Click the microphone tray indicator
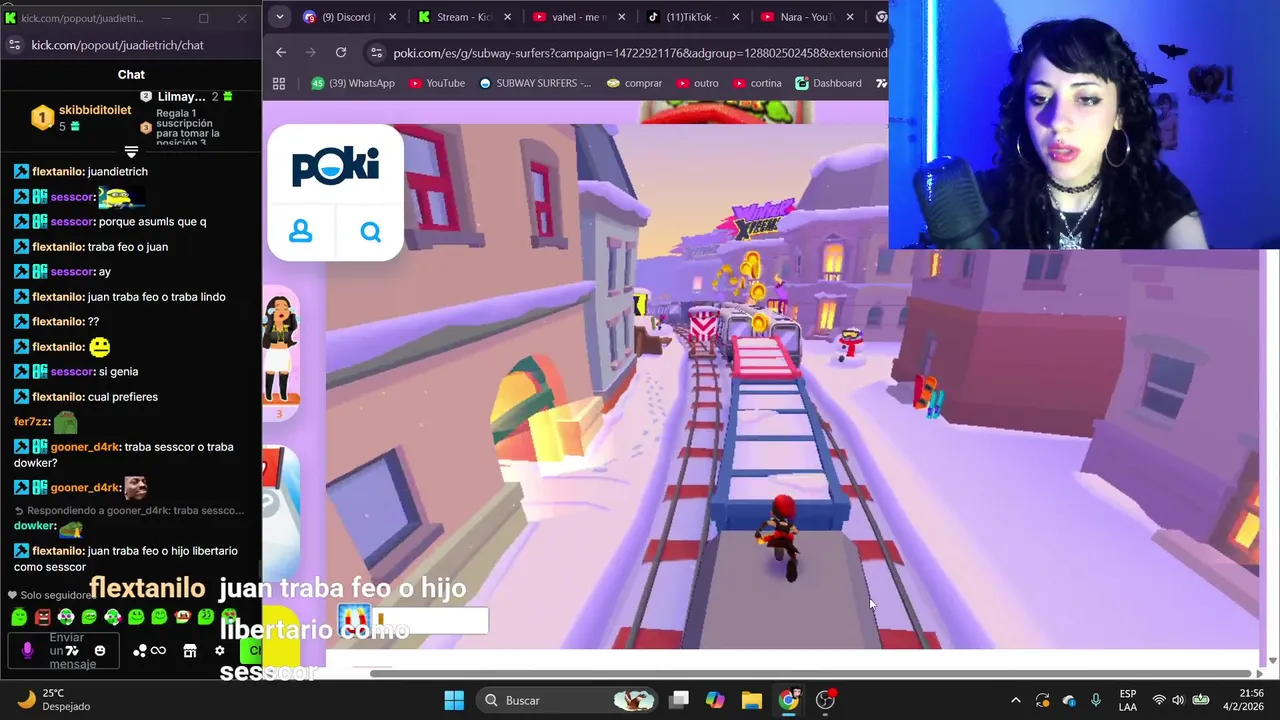 [1096, 700]
